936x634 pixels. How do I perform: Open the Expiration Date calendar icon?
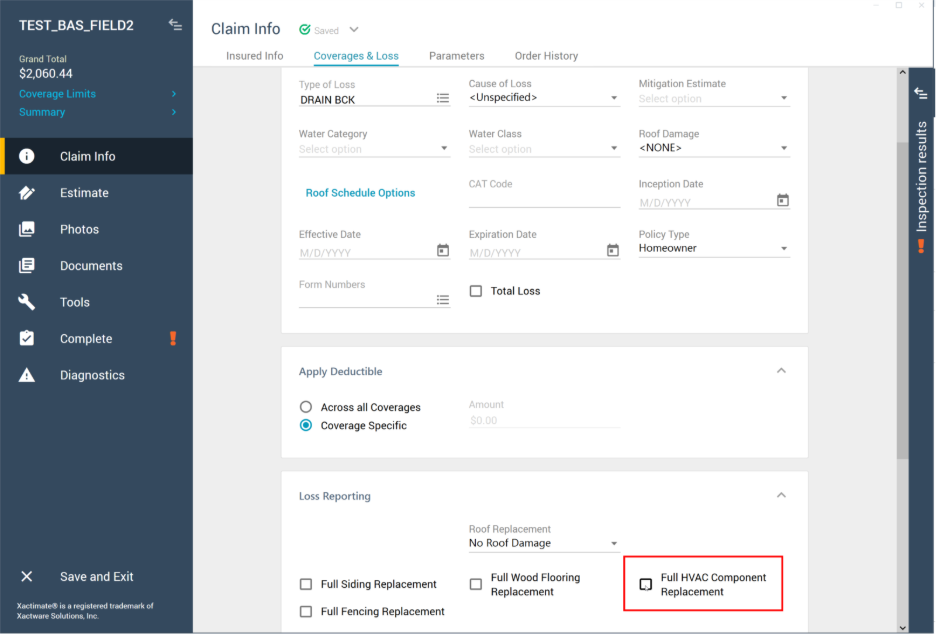[613, 250]
